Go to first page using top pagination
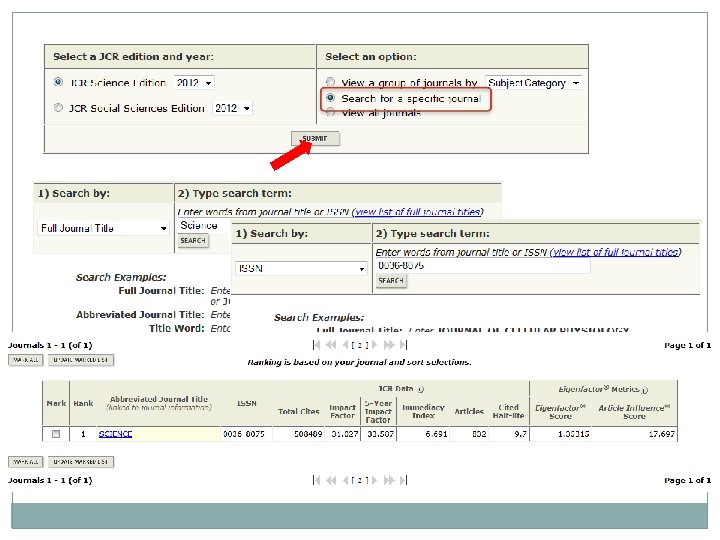720x540 pixels. pos(316,344)
